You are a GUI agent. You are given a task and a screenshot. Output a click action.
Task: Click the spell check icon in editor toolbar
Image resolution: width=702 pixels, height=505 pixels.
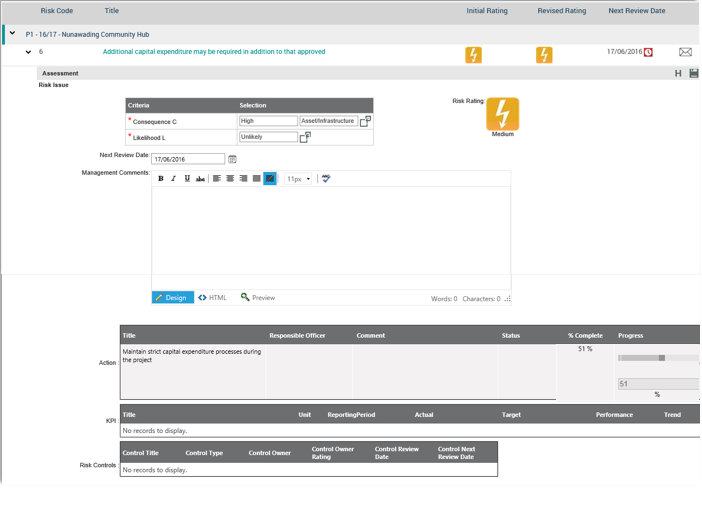326,179
